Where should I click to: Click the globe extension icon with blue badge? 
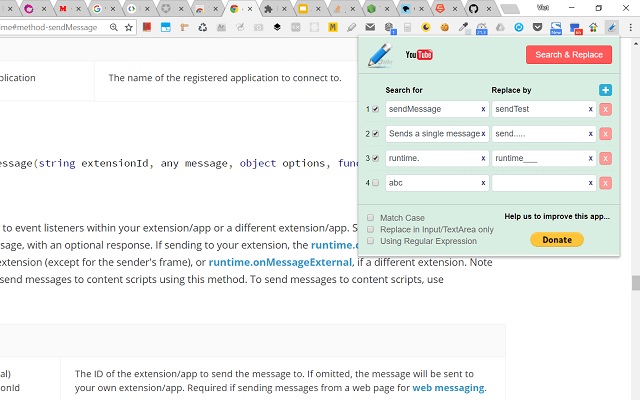pyautogui.click(x=389, y=28)
